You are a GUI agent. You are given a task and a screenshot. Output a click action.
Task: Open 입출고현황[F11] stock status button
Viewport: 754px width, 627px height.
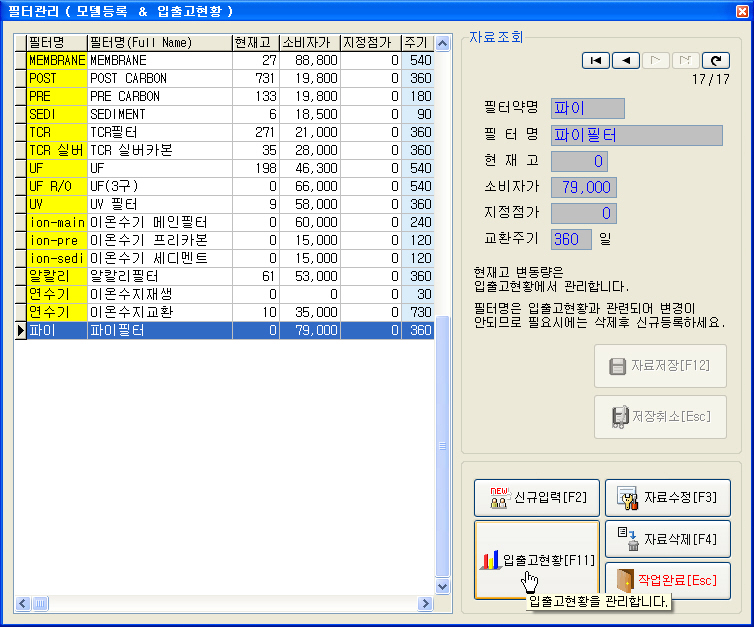[x=537, y=560]
